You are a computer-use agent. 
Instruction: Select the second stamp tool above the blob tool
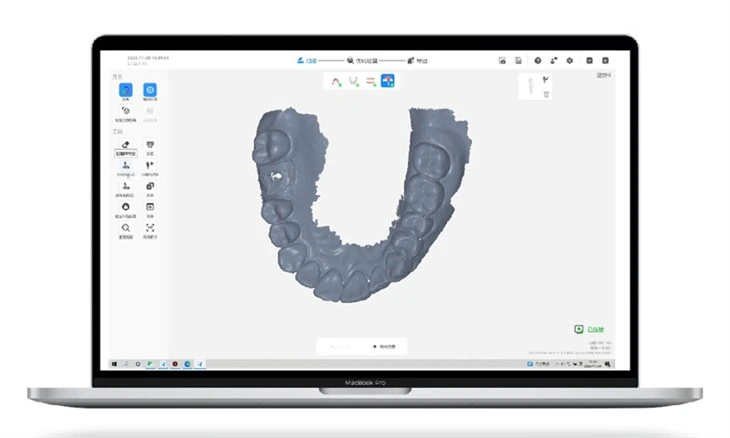[126, 186]
